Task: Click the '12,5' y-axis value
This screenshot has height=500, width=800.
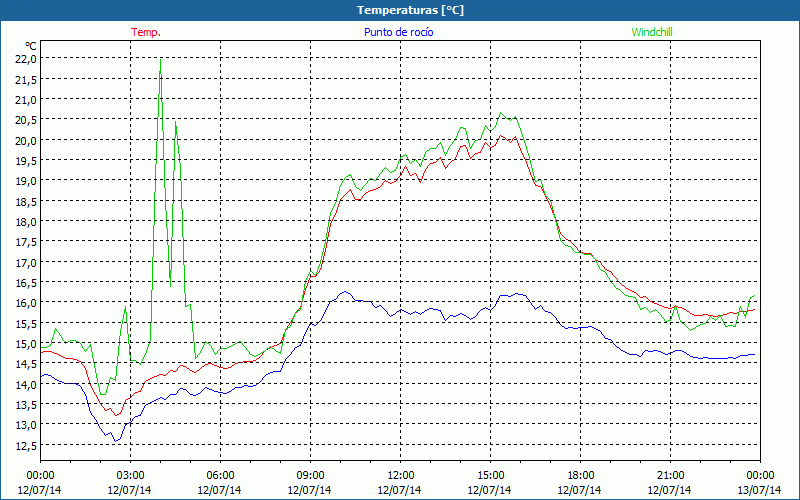Action: [x=26, y=445]
